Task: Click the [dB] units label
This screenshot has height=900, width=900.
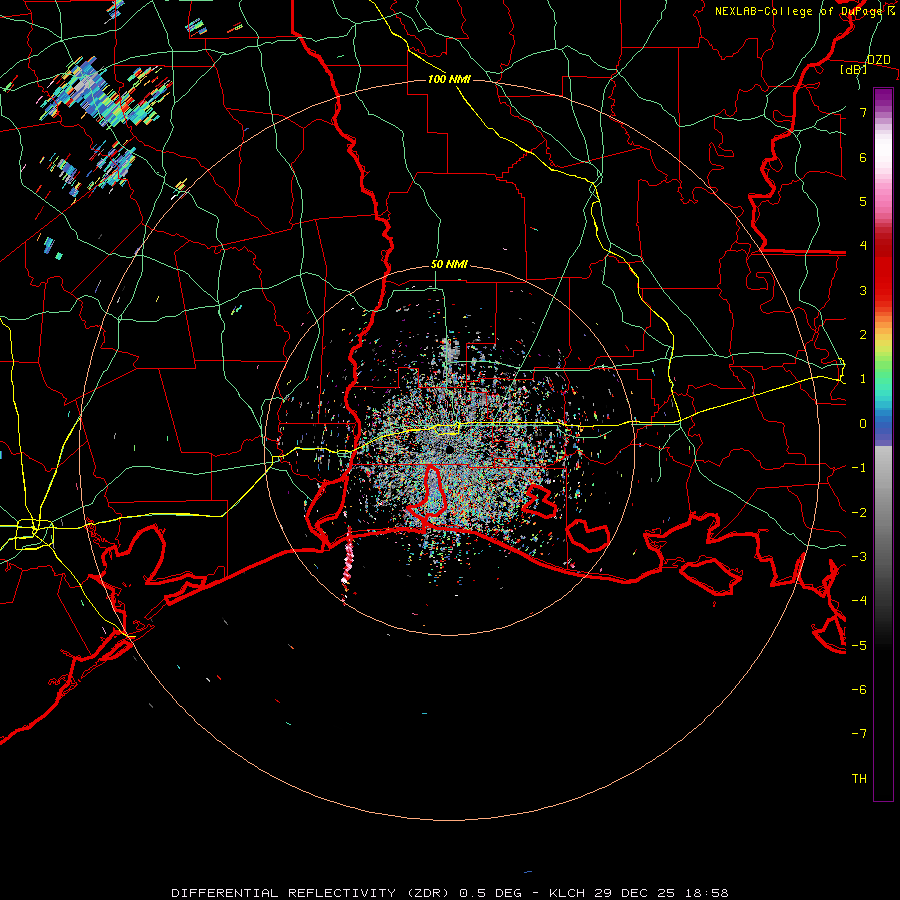Action: click(x=853, y=69)
